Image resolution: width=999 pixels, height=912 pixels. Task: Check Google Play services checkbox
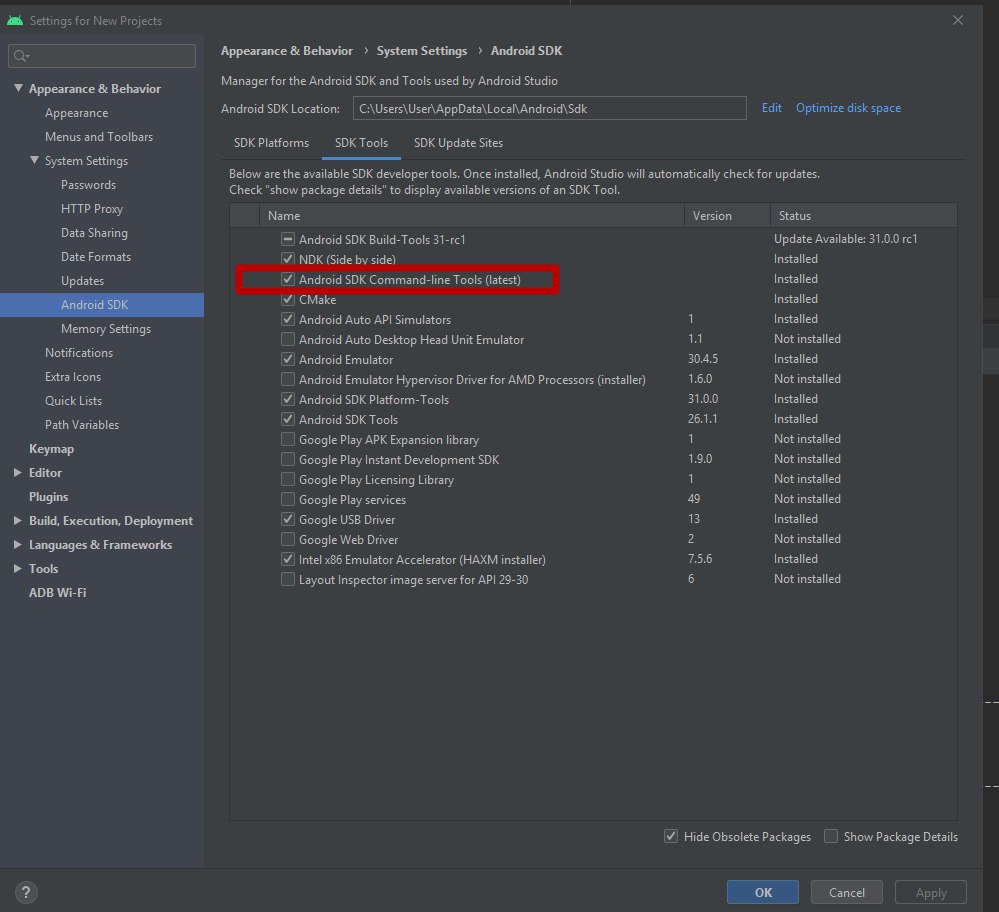288,499
